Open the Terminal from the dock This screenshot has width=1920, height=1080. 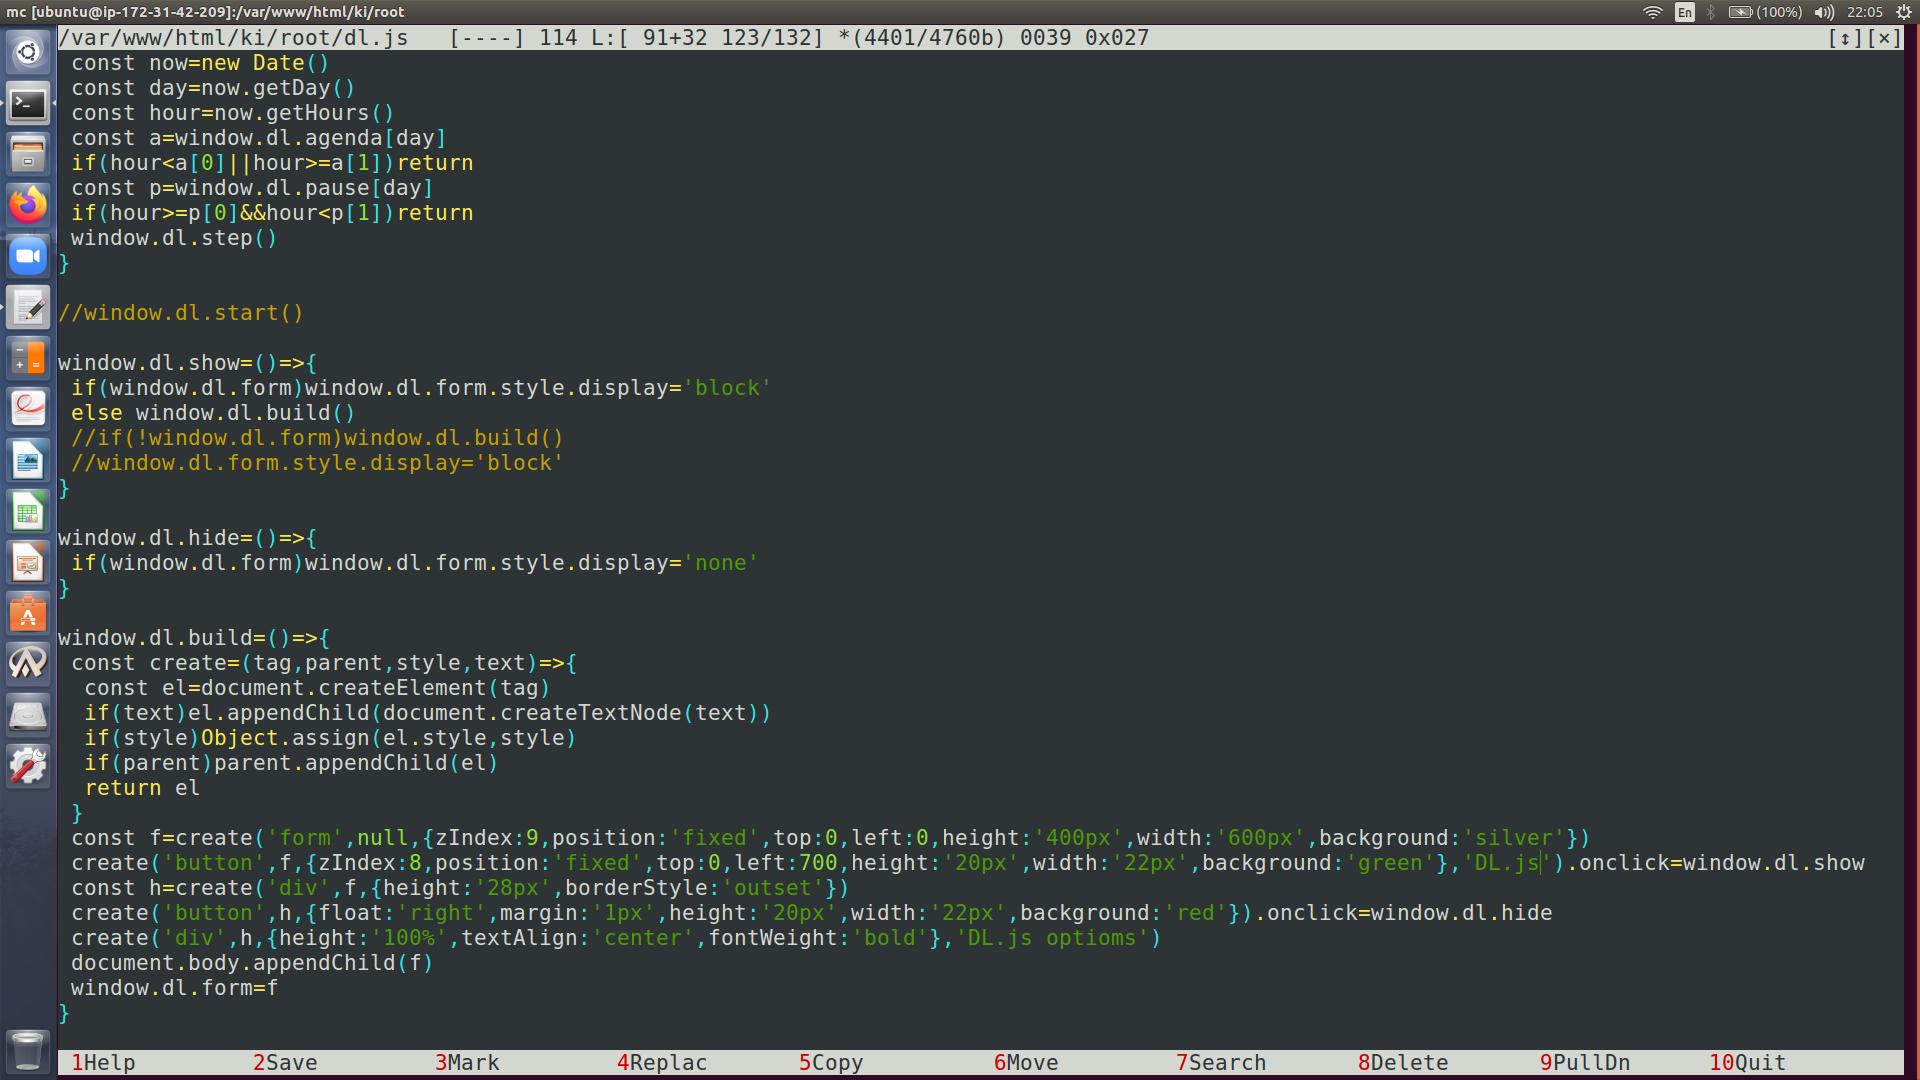point(28,104)
